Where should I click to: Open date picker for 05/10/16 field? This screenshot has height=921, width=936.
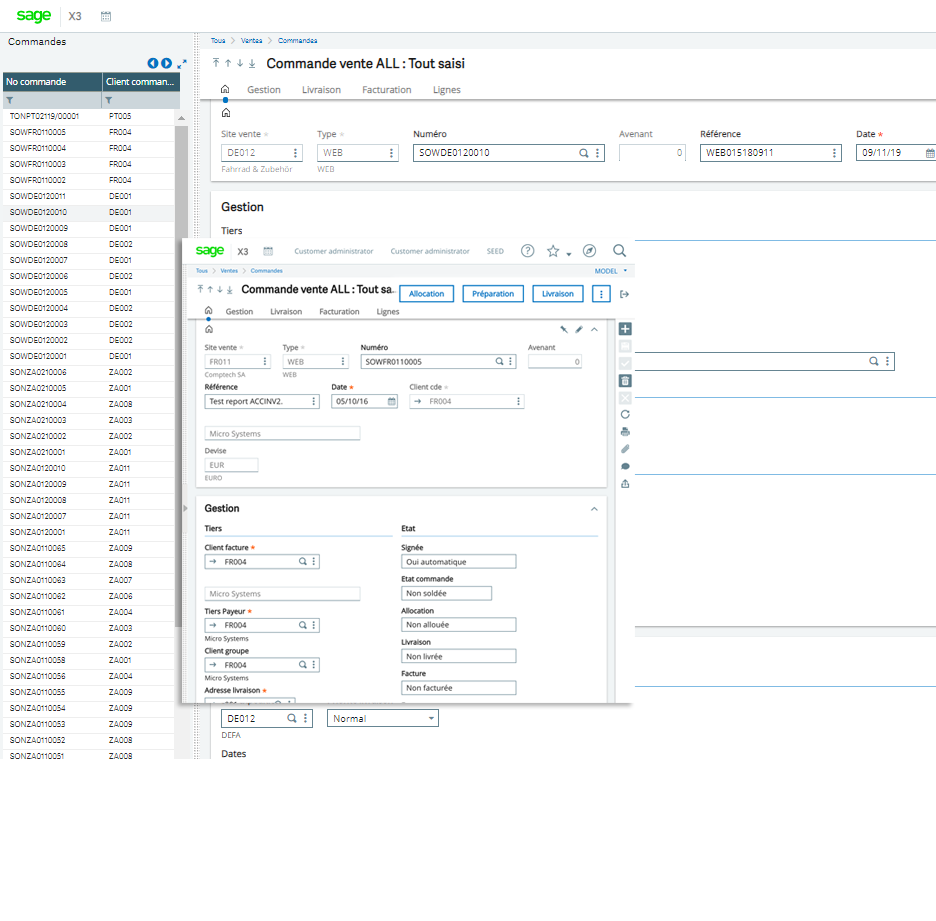[x=392, y=401]
